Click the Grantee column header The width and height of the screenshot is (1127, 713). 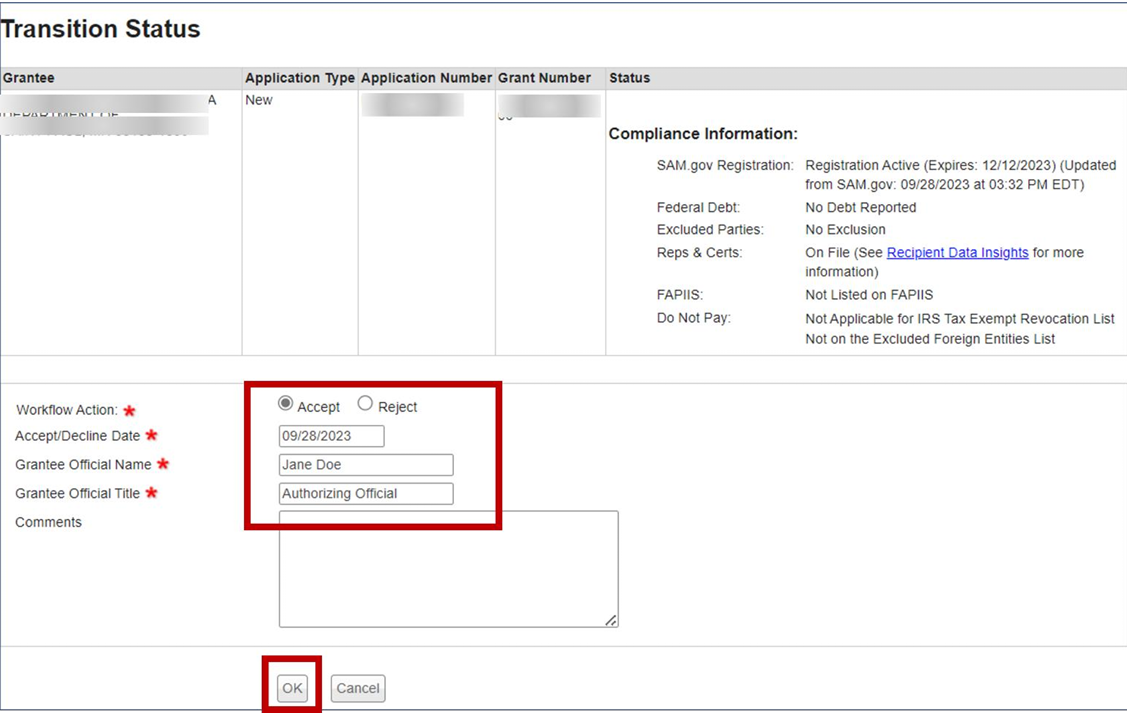[29, 78]
